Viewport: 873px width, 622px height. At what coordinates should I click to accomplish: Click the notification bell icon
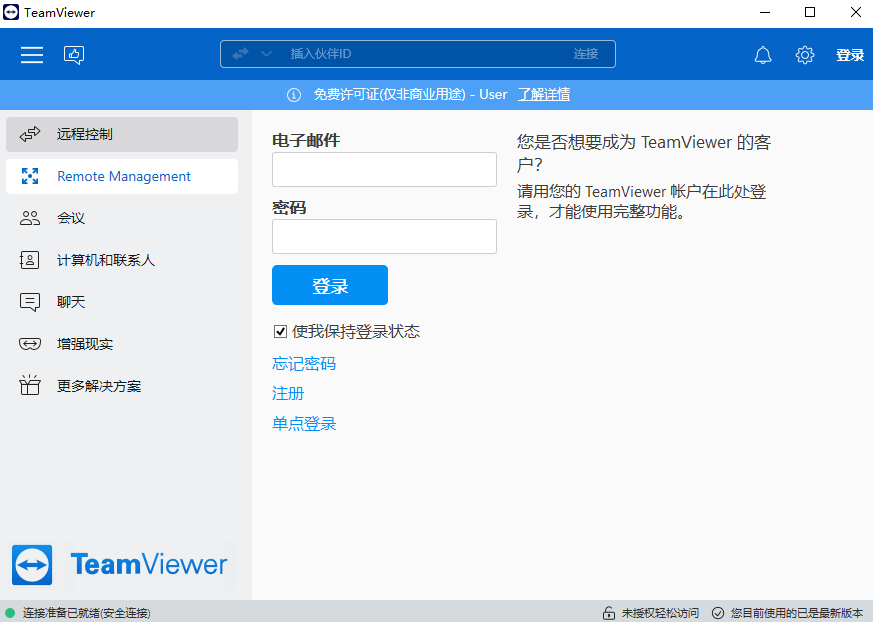763,54
